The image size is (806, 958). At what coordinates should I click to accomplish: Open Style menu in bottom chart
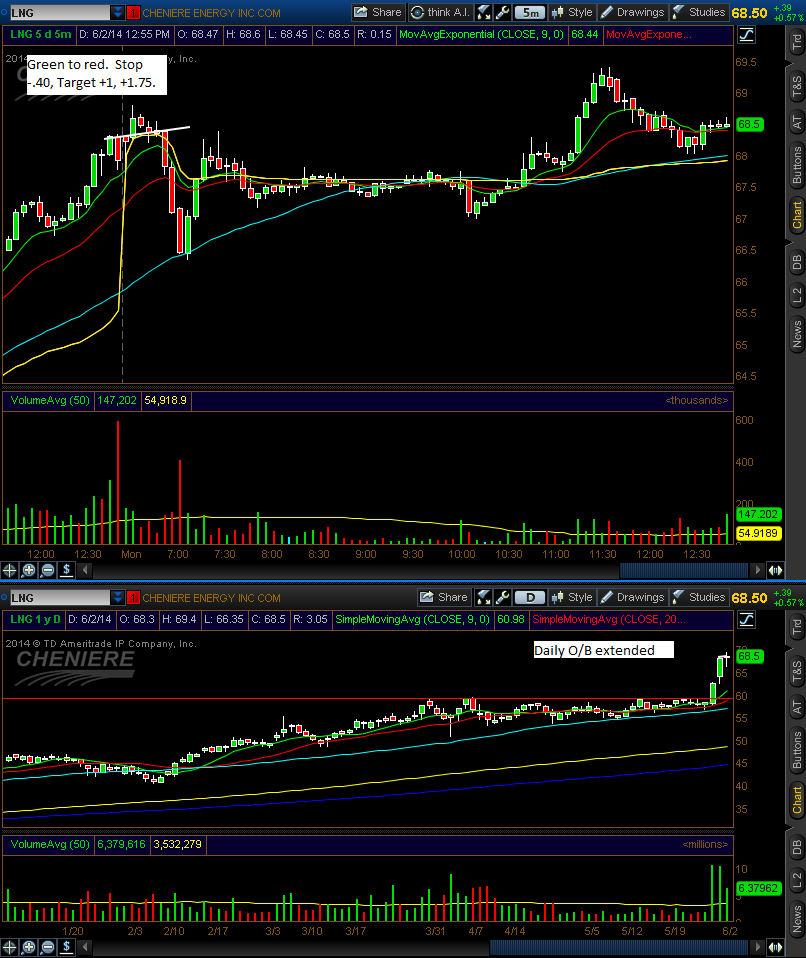(x=572, y=598)
